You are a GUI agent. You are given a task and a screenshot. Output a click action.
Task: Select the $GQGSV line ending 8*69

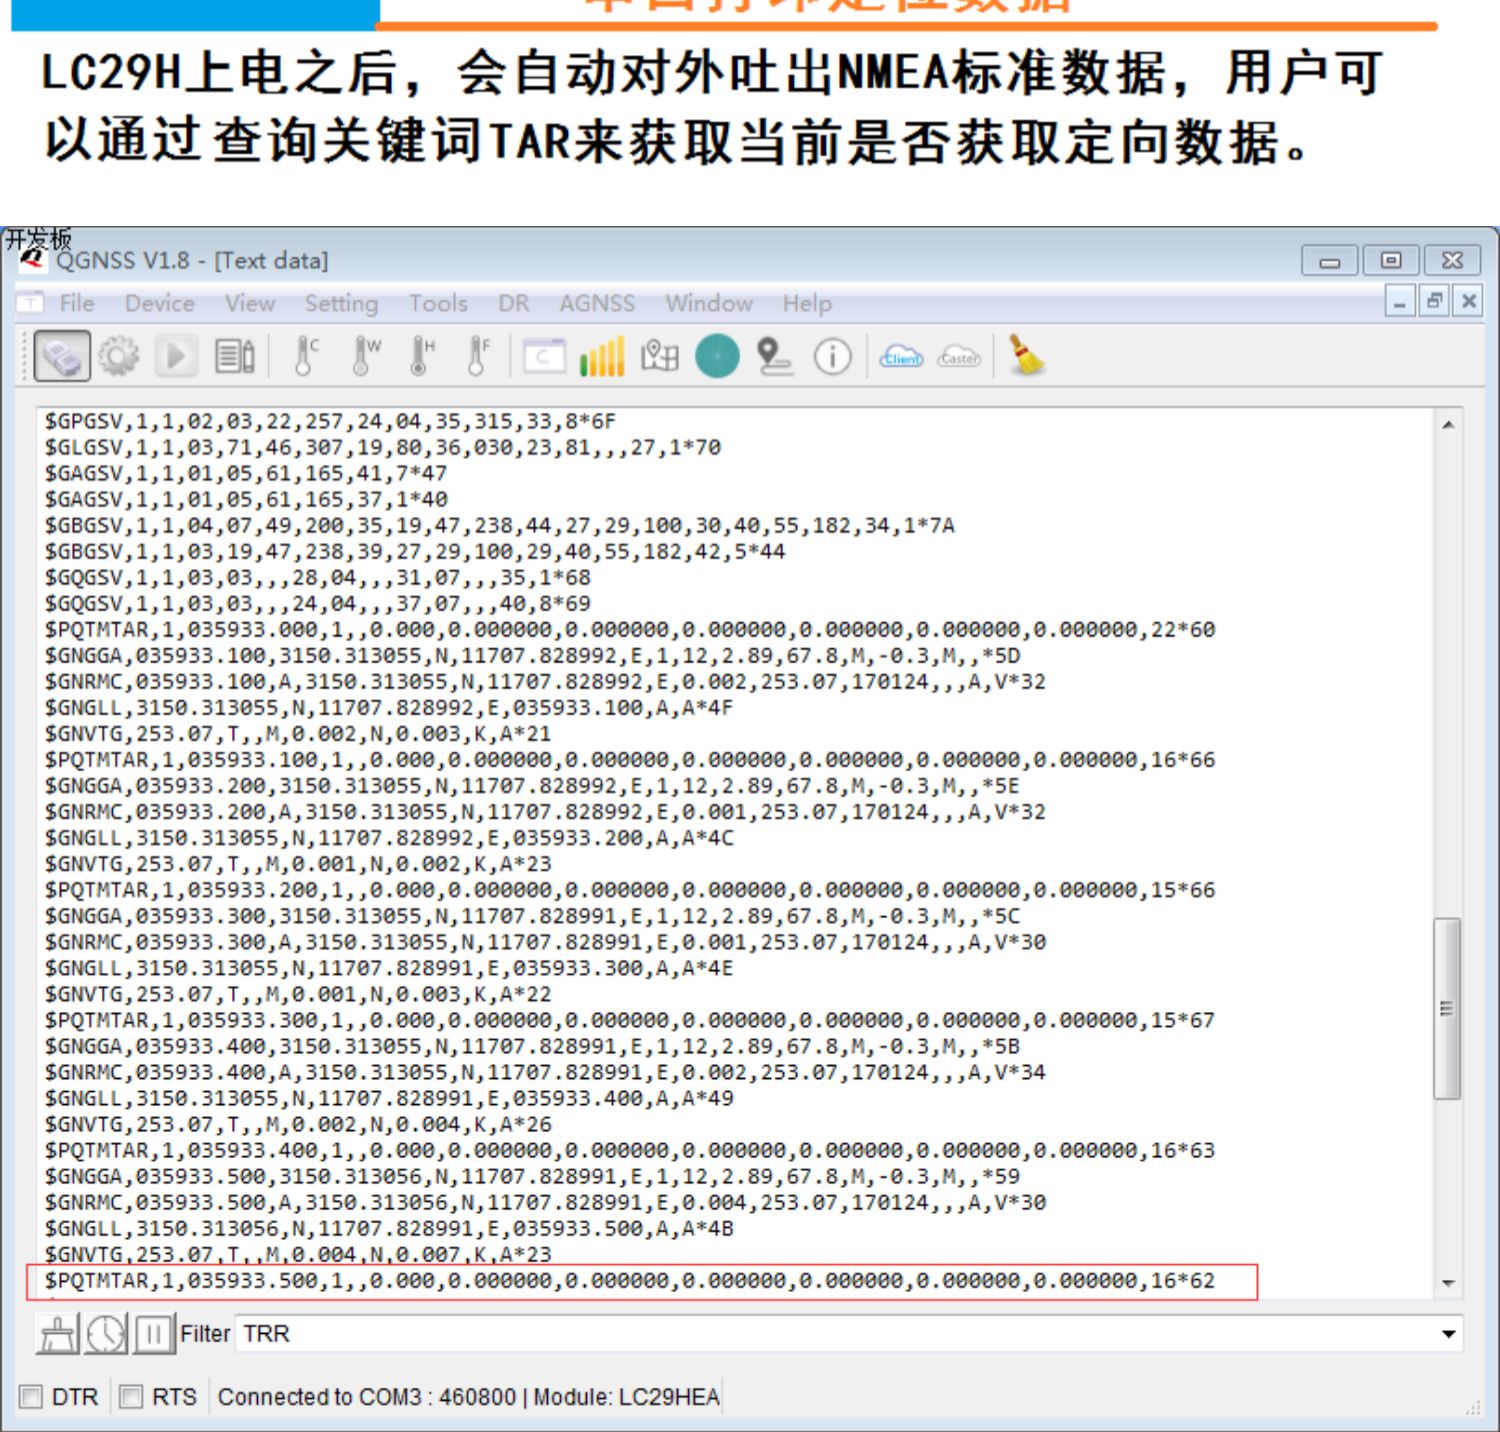tap(317, 604)
